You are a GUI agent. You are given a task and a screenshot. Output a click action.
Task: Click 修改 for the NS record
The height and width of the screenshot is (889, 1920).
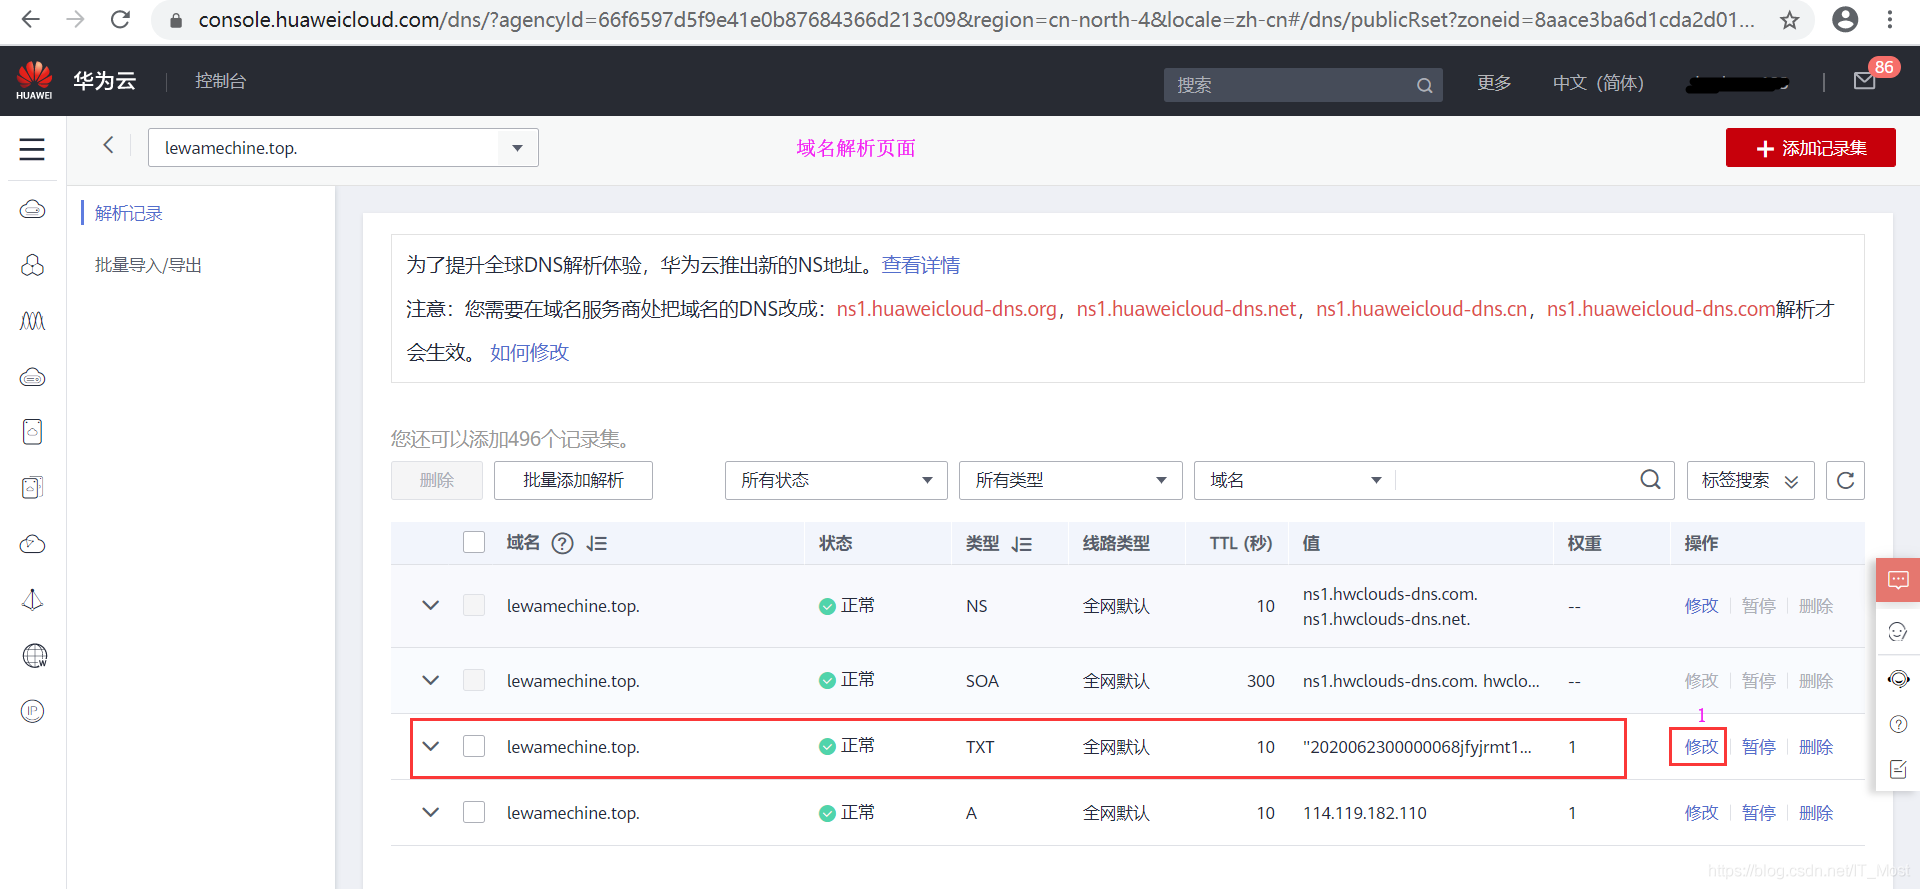pyautogui.click(x=1701, y=606)
